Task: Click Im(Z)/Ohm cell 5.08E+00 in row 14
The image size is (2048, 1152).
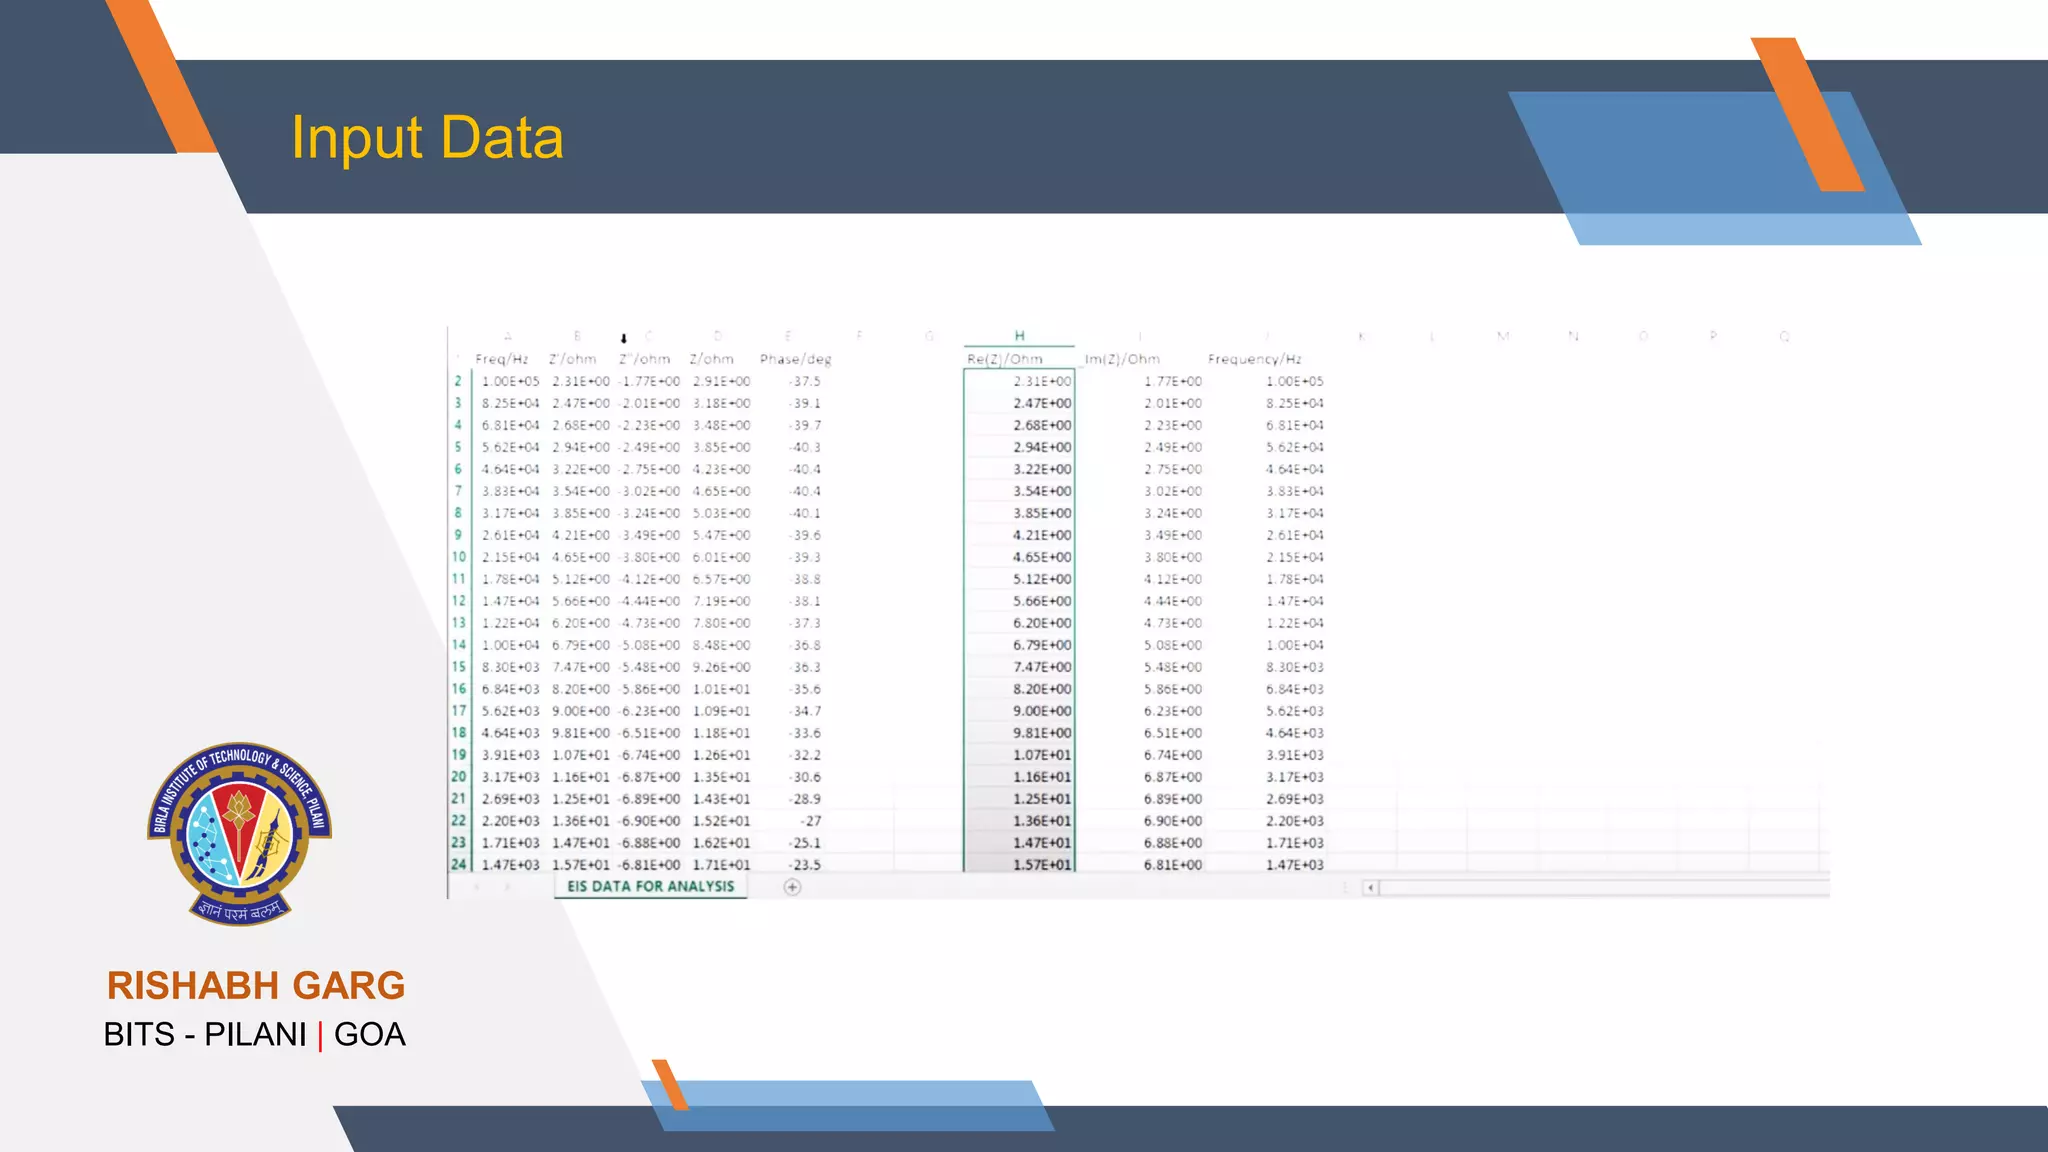Action: 1173,645
